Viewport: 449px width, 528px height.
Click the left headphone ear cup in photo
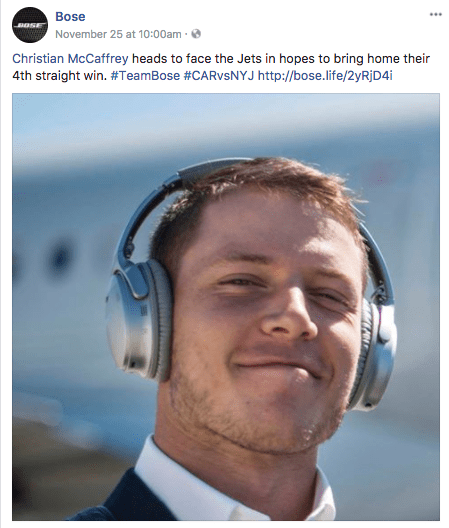138,320
